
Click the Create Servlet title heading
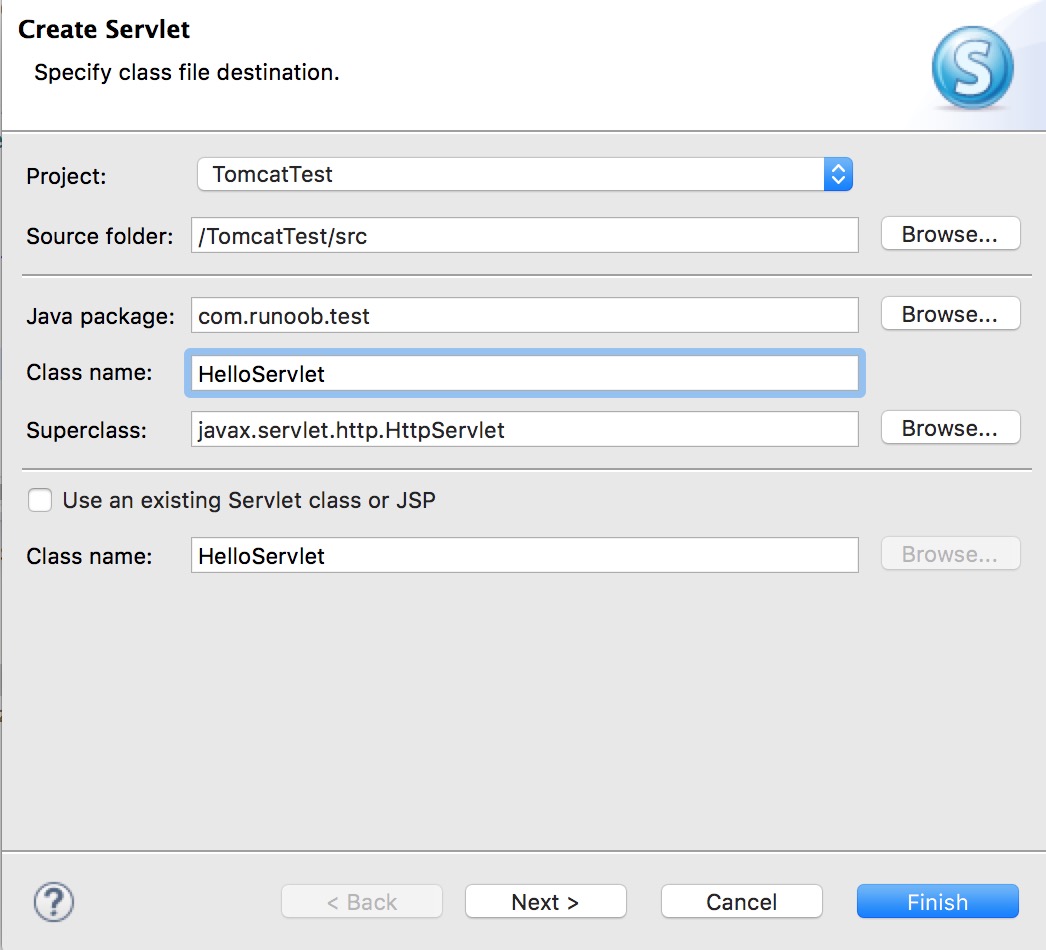point(104,29)
